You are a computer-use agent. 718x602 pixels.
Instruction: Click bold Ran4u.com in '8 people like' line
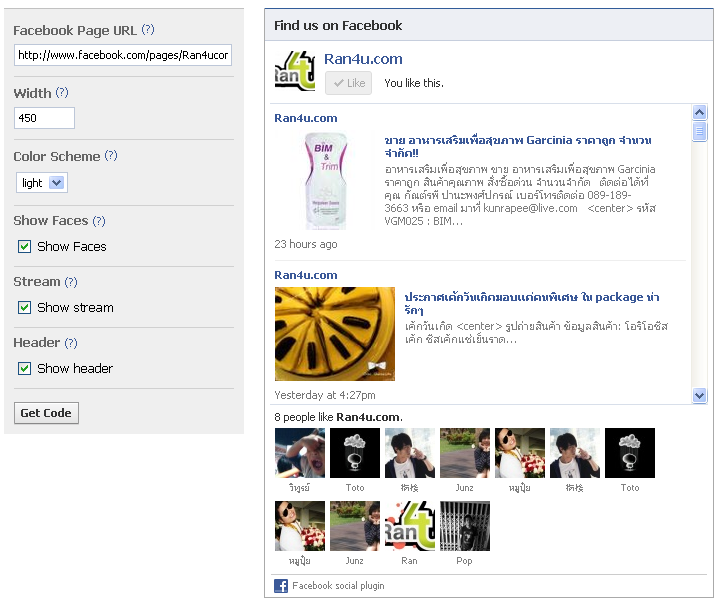tap(368, 417)
